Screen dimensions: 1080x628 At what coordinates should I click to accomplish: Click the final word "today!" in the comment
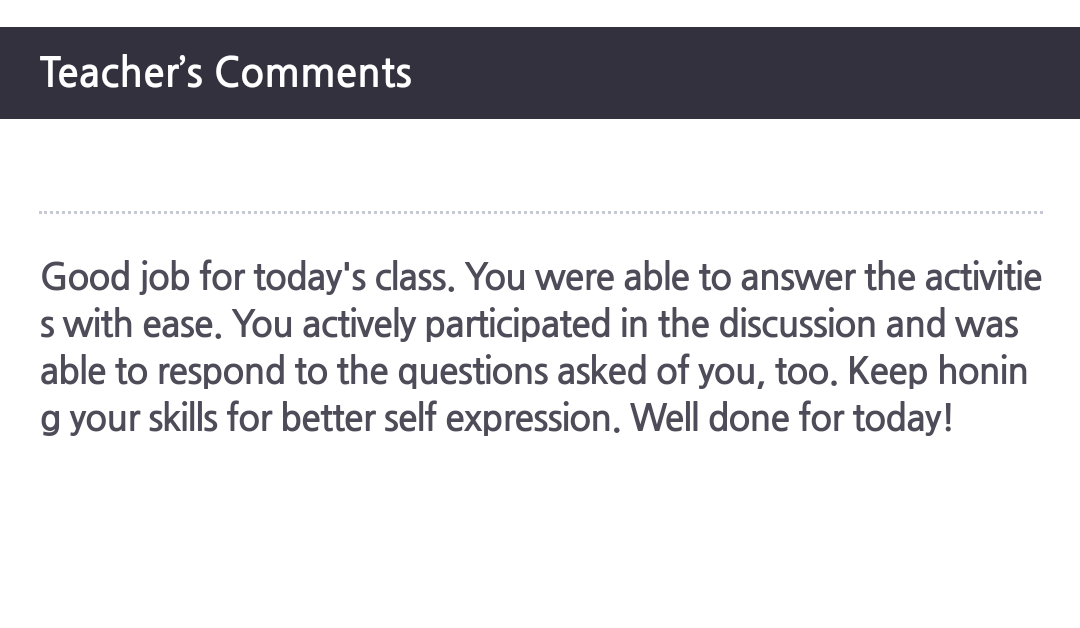tap(903, 419)
